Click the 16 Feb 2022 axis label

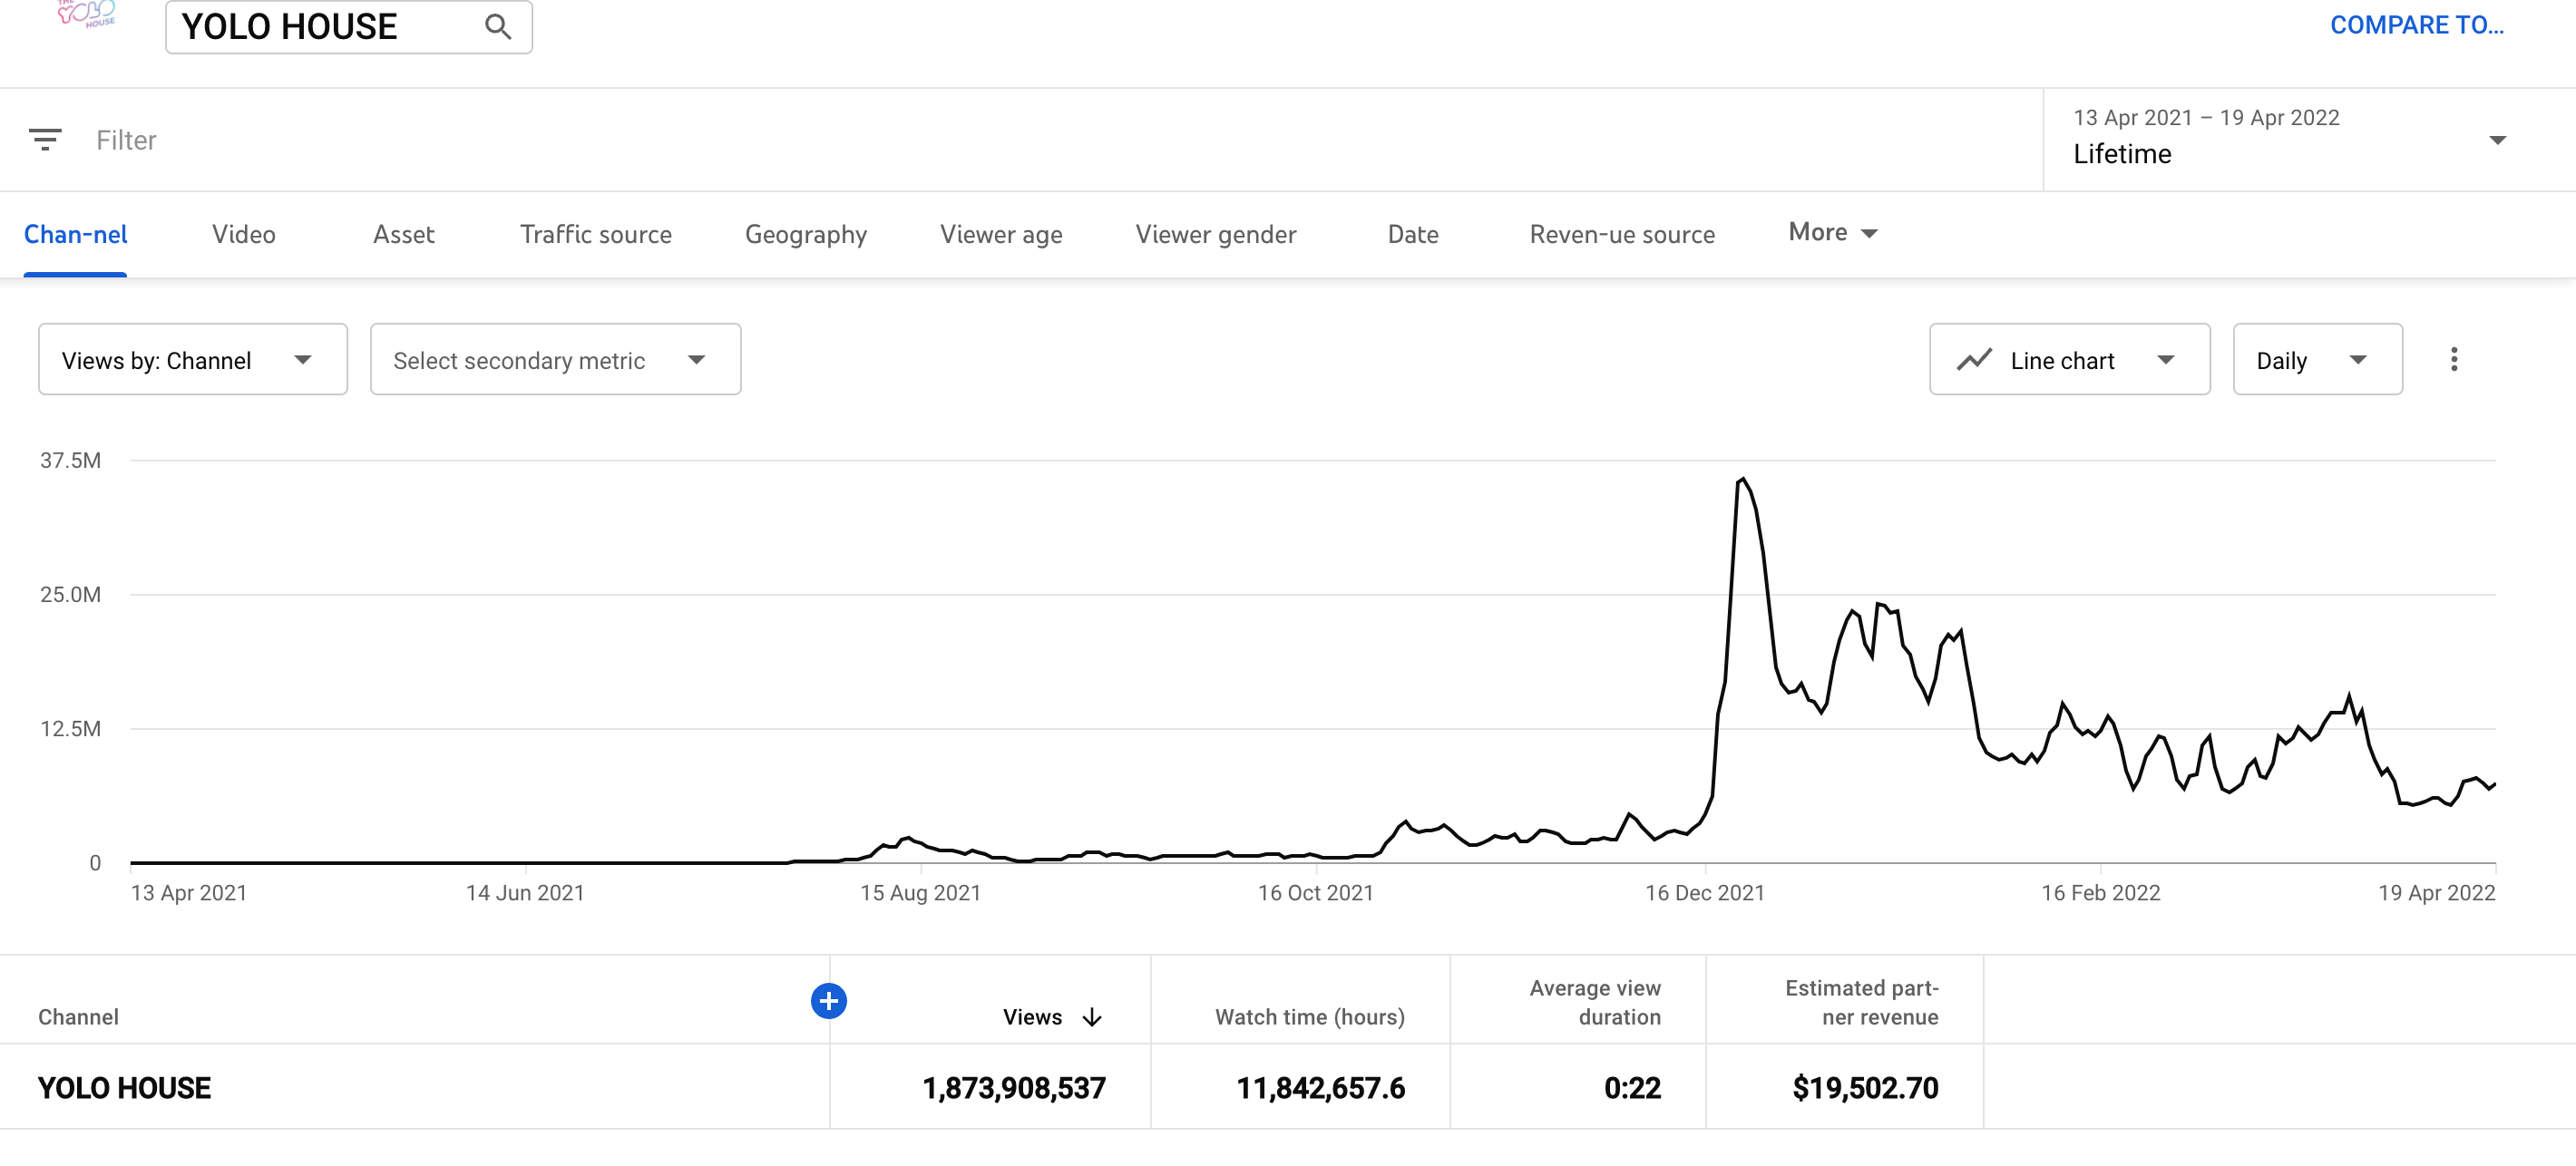(2100, 892)
